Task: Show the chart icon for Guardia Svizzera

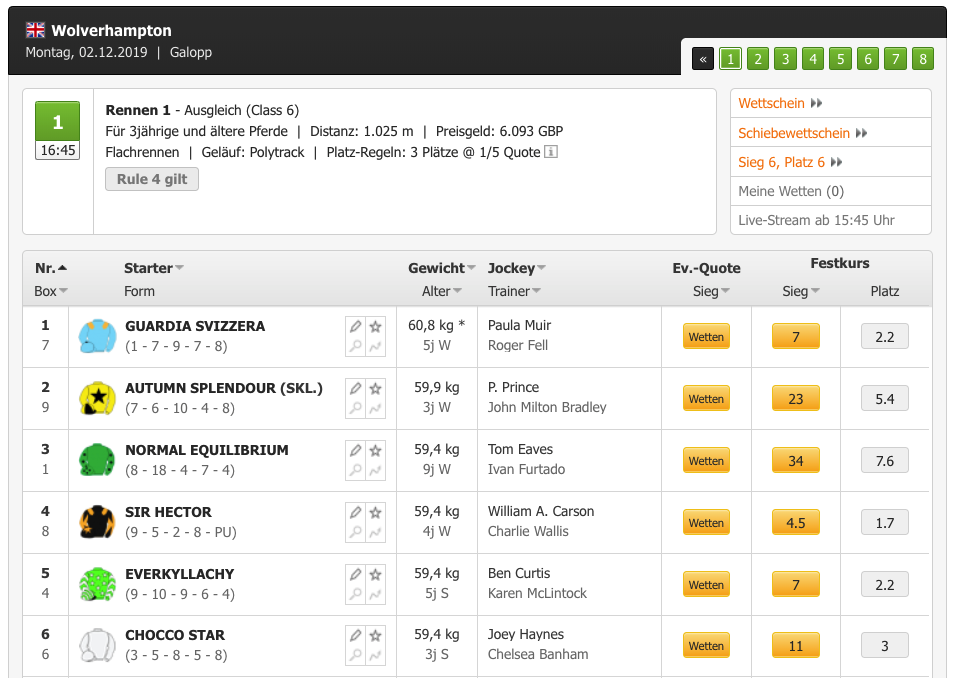Action: click(375, 347)
